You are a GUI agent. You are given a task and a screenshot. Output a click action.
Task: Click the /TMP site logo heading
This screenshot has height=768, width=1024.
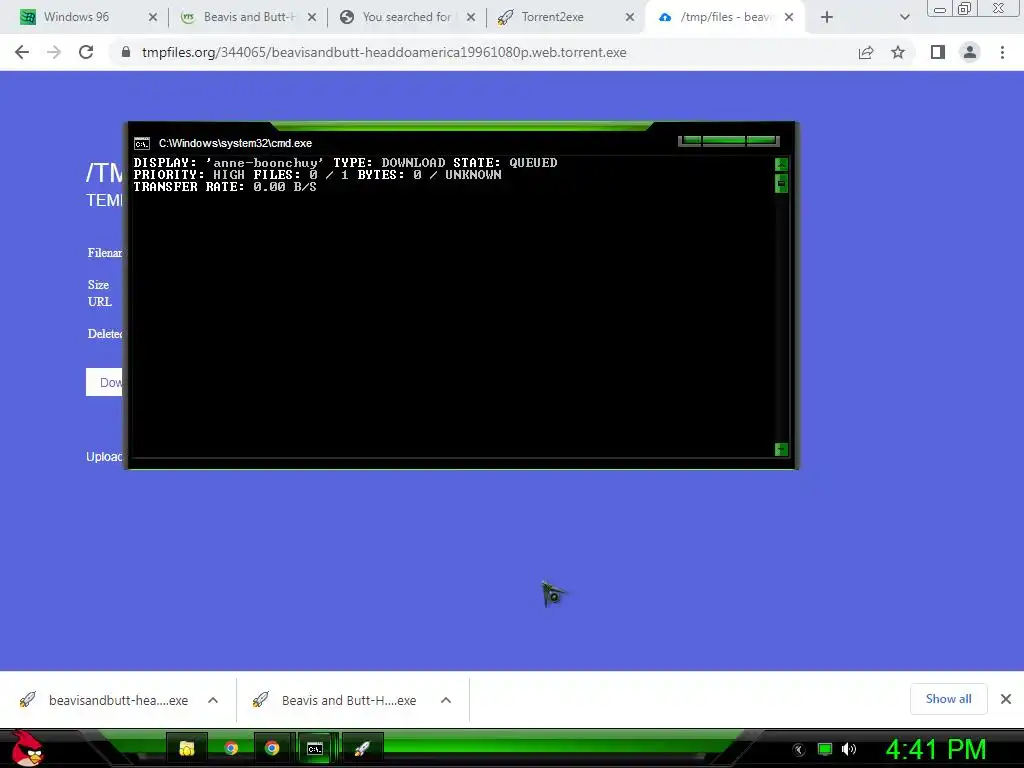(104, 172)
